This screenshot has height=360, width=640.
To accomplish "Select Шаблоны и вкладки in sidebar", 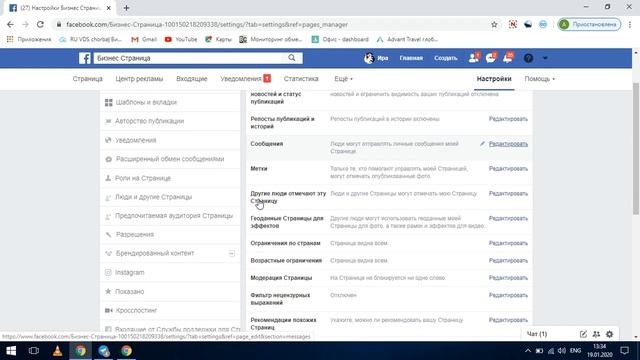I will (170, 102).
